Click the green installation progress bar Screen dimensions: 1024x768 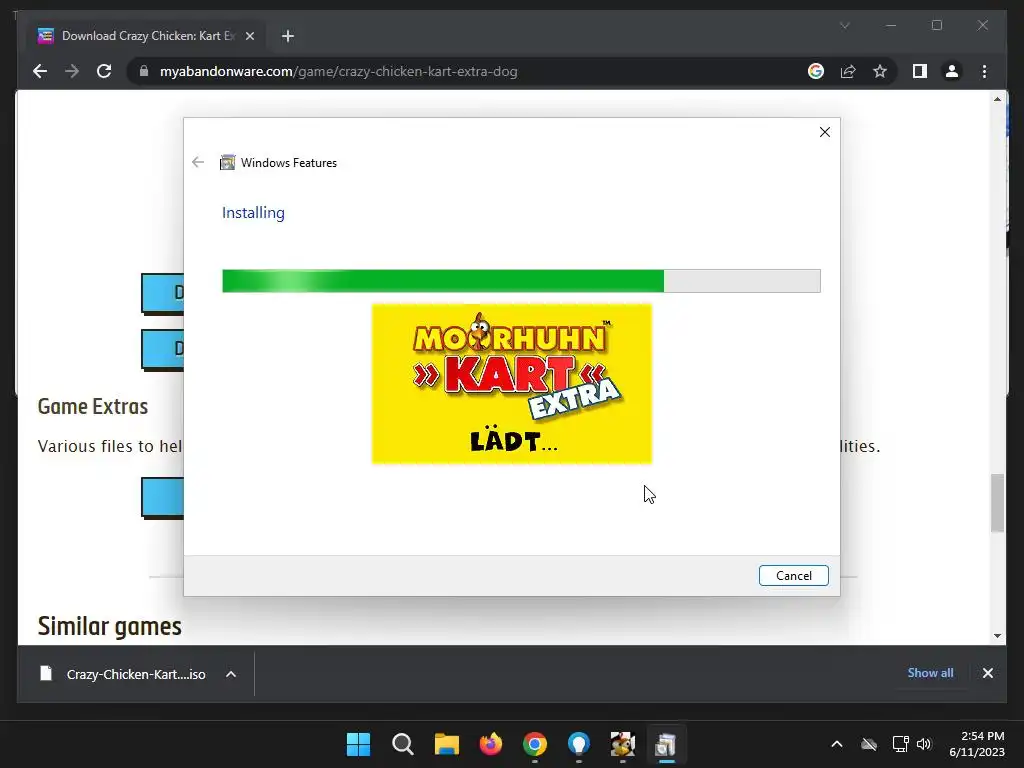521,281
